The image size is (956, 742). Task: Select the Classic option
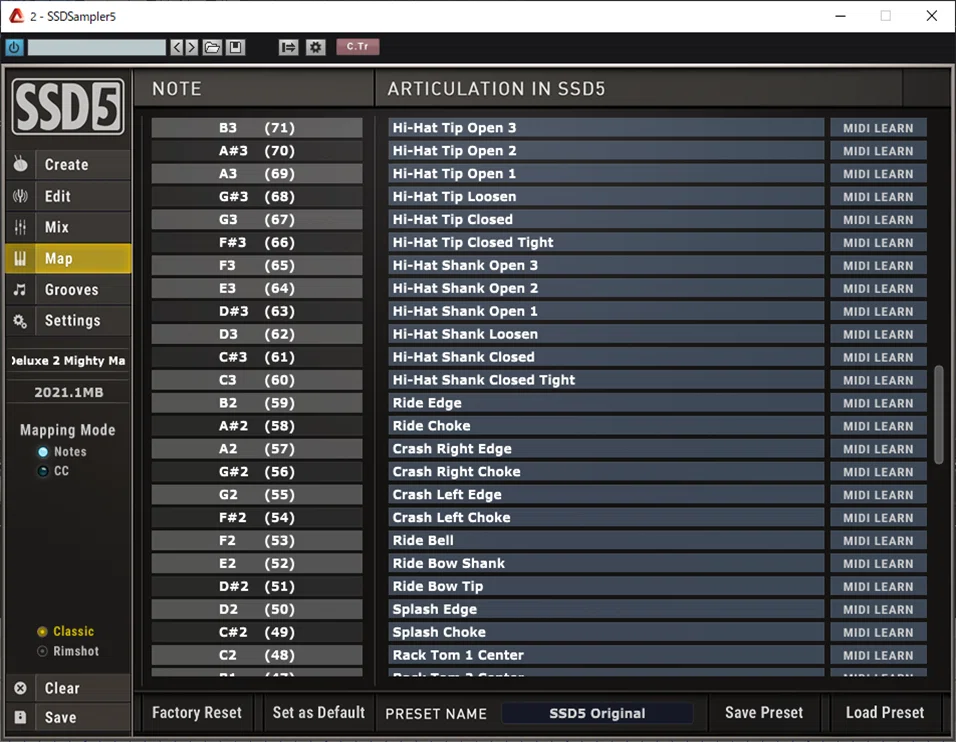[66, 631]
